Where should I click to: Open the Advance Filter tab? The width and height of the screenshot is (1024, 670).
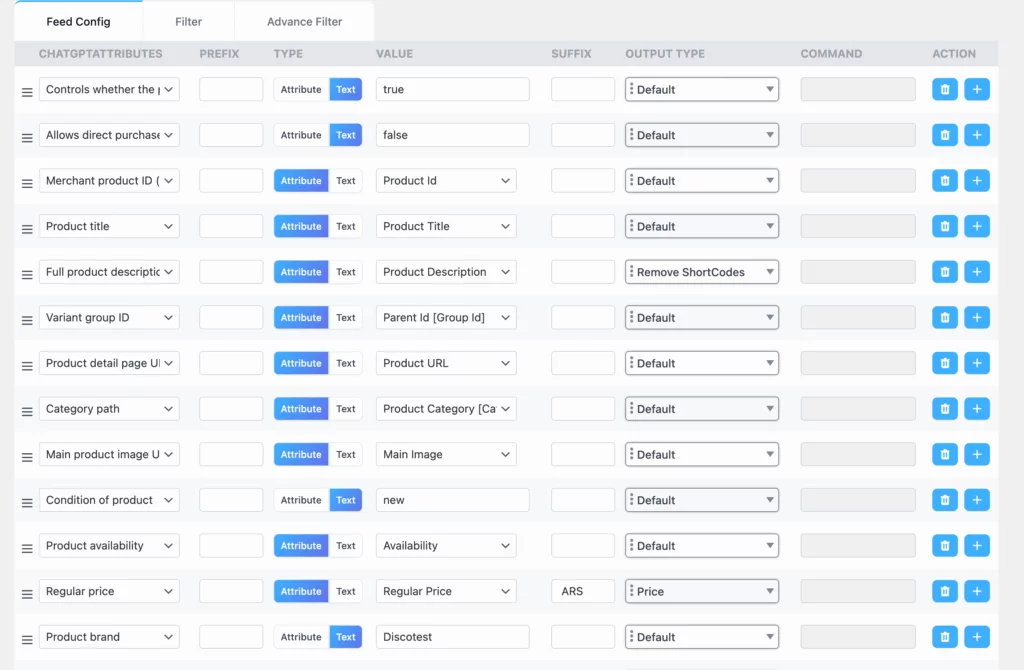coord(304,21)
